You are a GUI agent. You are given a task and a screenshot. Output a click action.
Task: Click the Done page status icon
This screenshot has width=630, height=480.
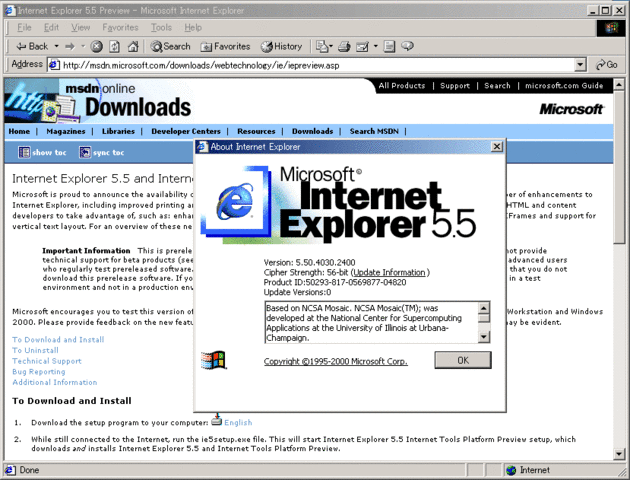[x=10, y=470]
